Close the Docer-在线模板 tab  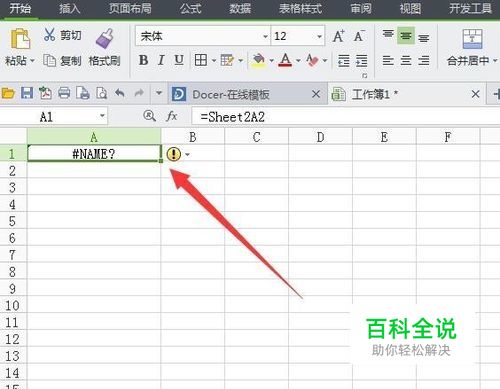click(316, 94)
